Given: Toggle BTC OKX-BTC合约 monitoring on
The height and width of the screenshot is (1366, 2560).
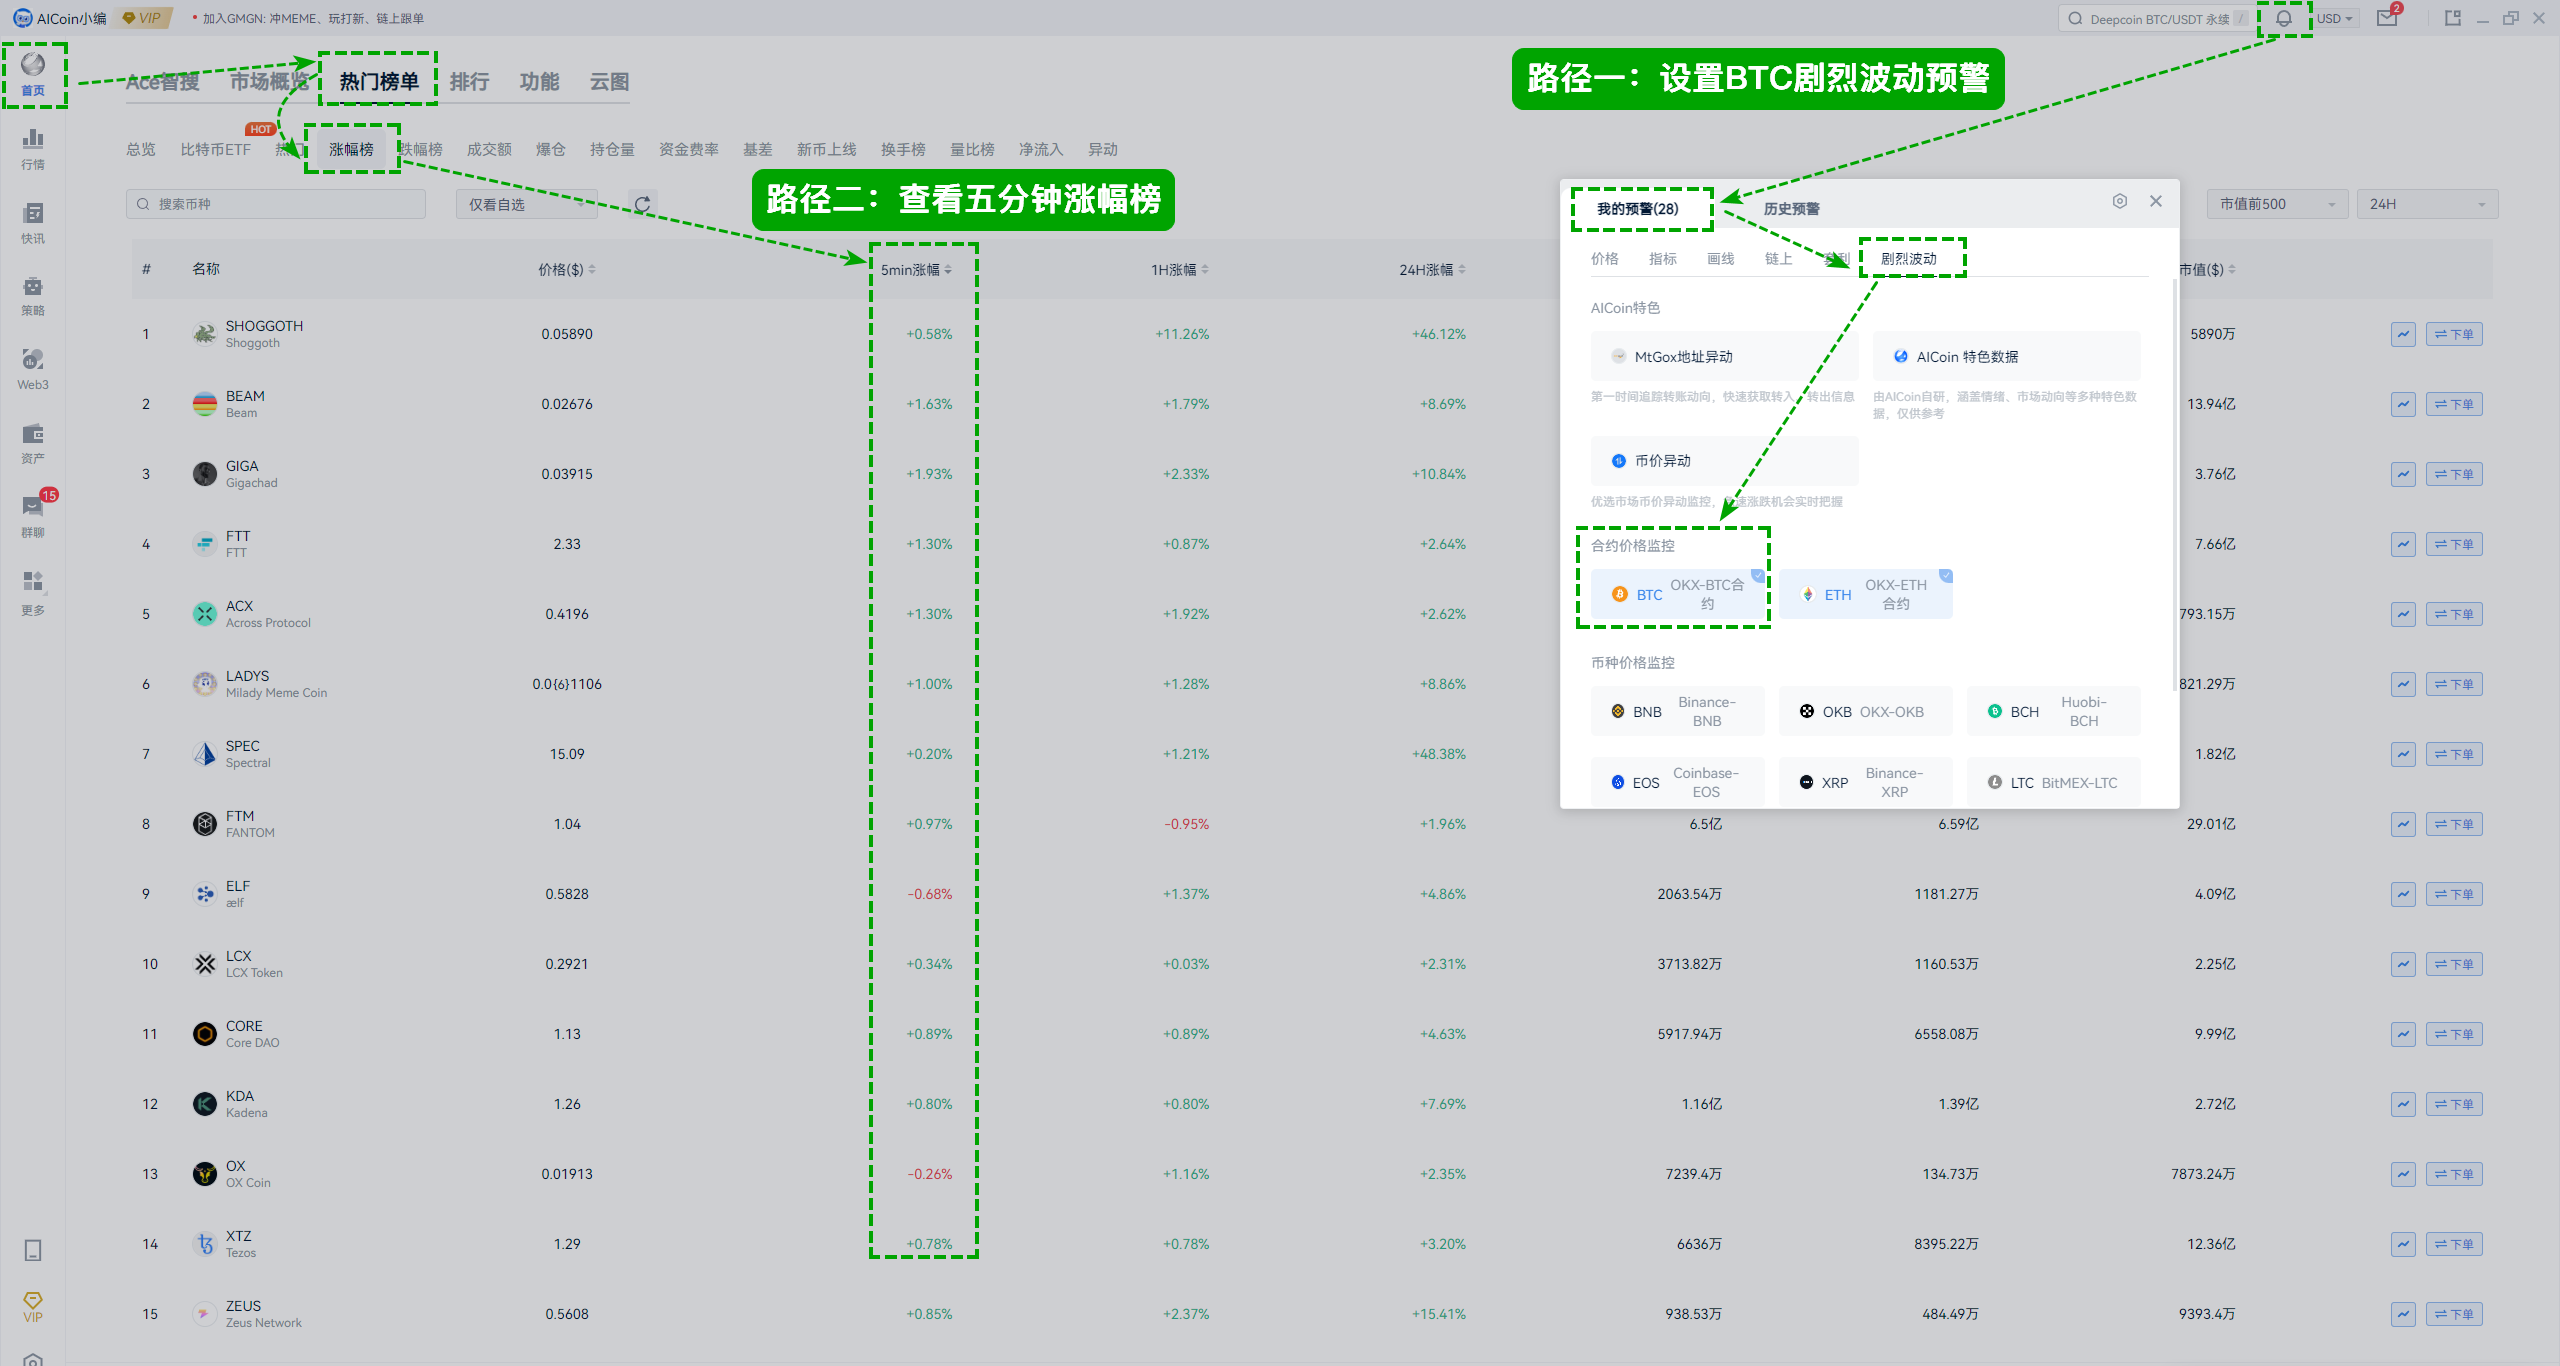Looking at the screenshot, I should coord(1677,594).
